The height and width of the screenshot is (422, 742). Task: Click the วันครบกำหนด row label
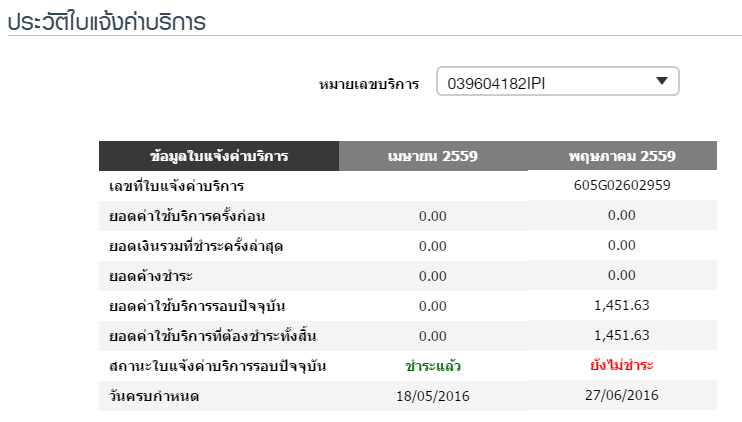(x=154, y=395)
